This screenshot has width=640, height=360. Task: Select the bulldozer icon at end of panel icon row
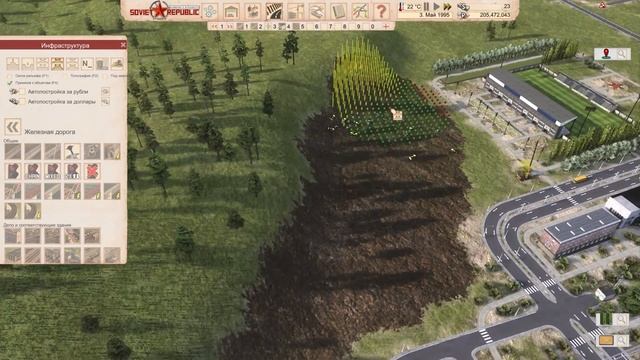(117, 63)
